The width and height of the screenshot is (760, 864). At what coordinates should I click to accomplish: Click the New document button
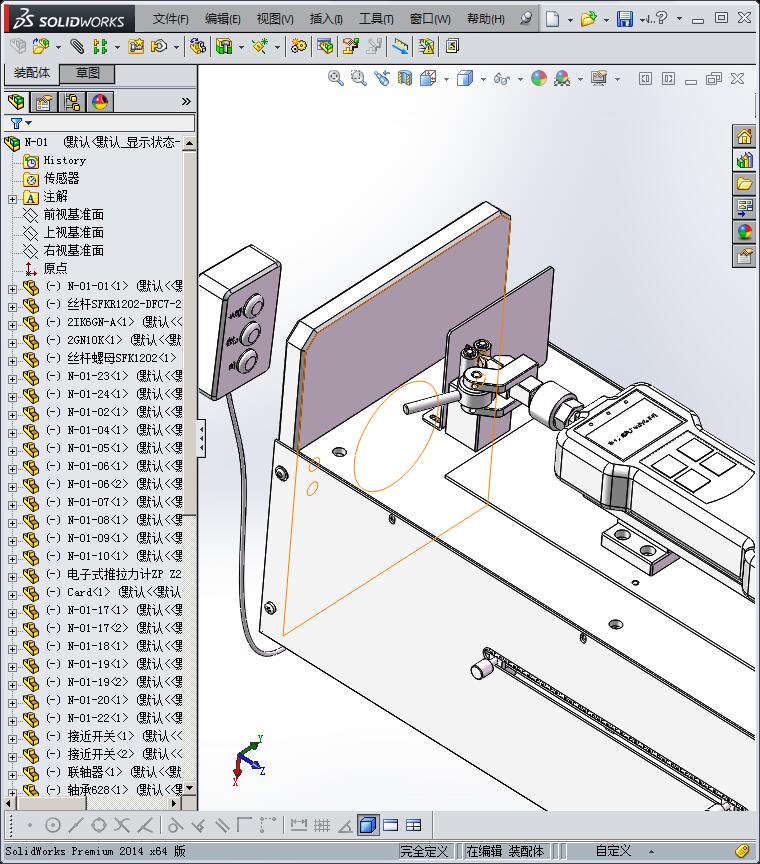tap(552, 19)
